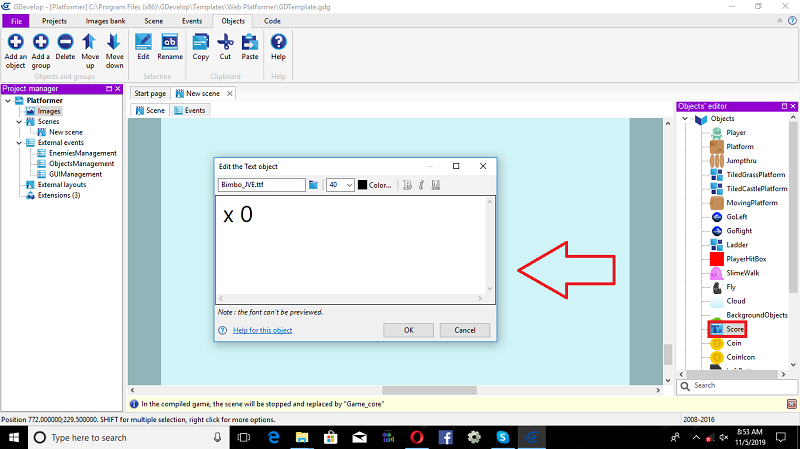Screen dimensions: 800x449
Task: Open Facebook app from taskbar
Action: pos(445,437)
